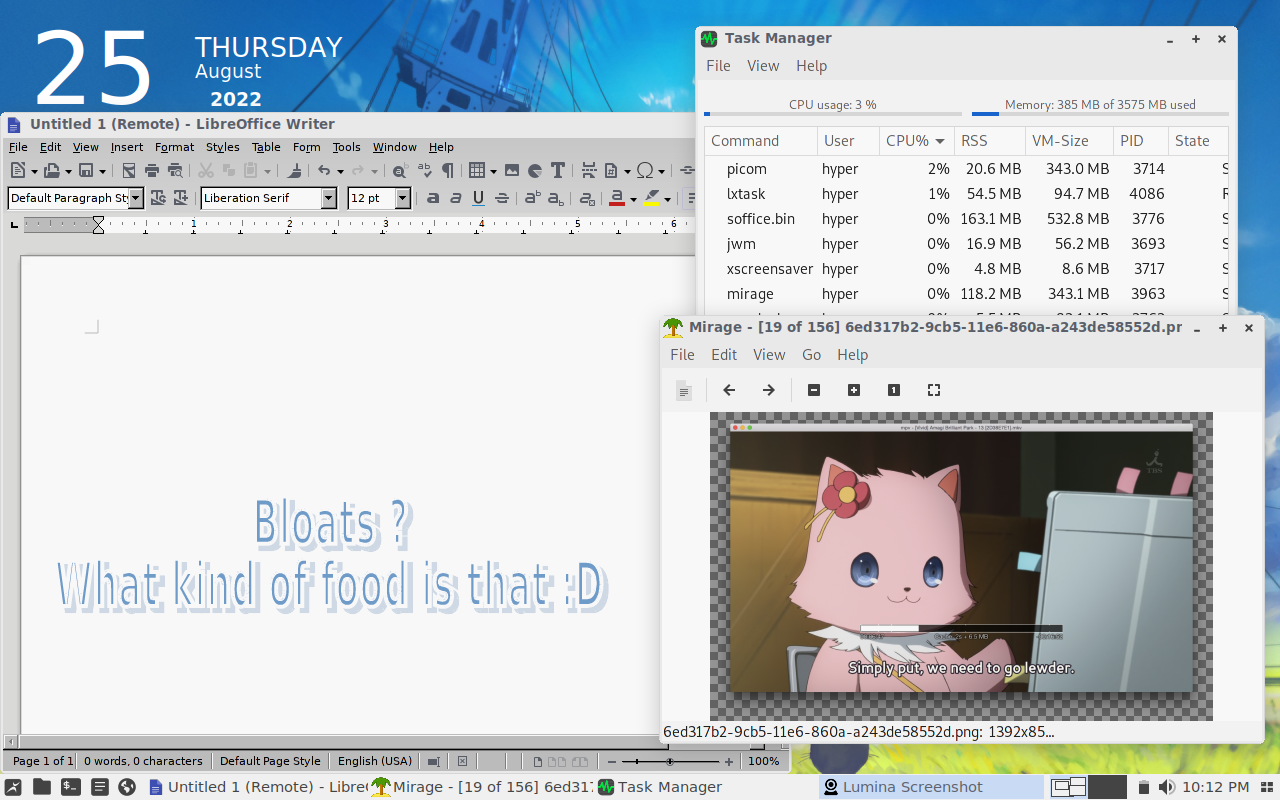
Task: Click the Undo arrow in Writer
Action: coord(324,171)
